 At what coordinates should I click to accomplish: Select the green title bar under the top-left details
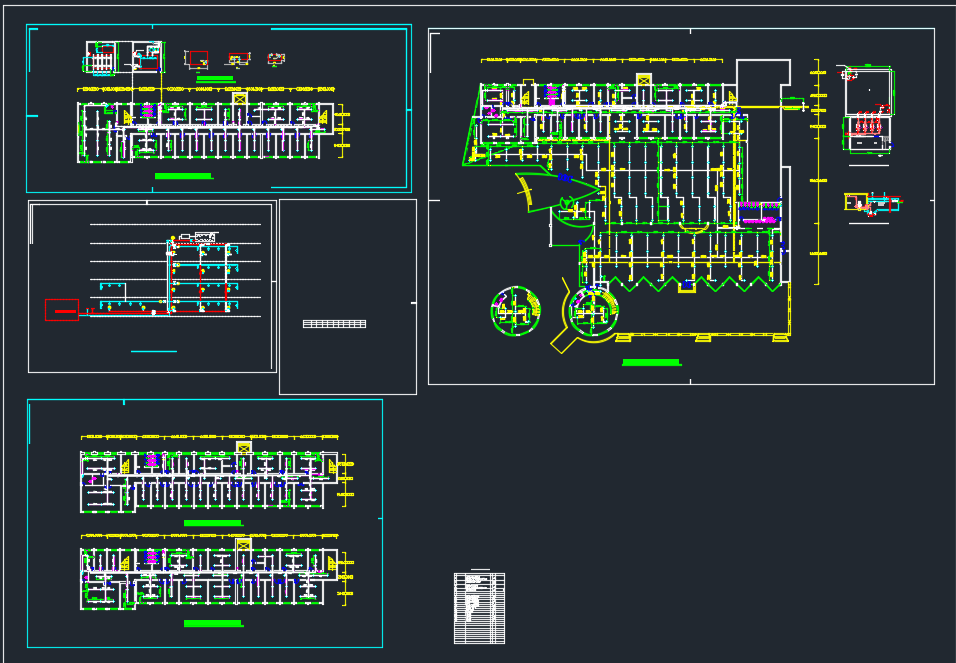point(215,79)
